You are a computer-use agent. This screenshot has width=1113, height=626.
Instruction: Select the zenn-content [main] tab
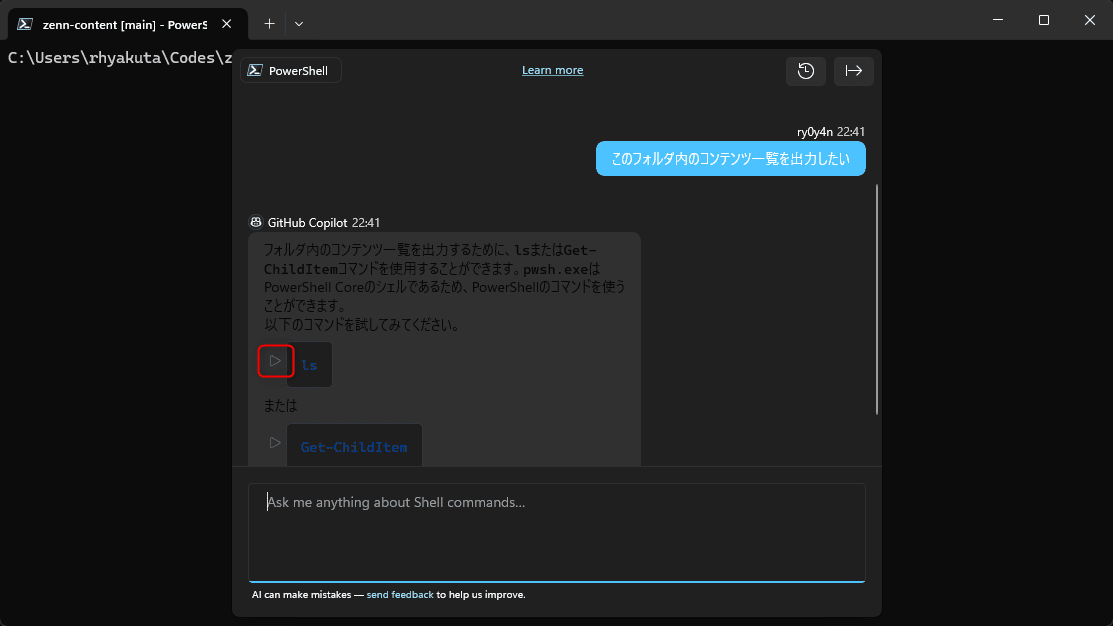coord(128,24)
